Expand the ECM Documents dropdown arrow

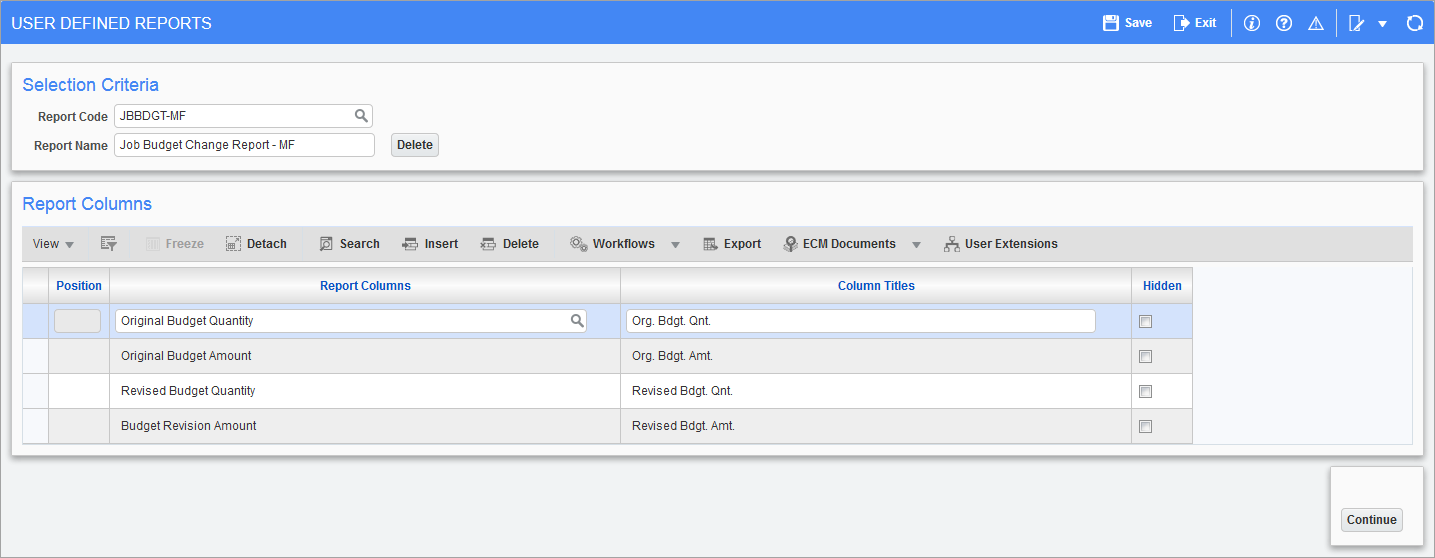tap(916, 244)
